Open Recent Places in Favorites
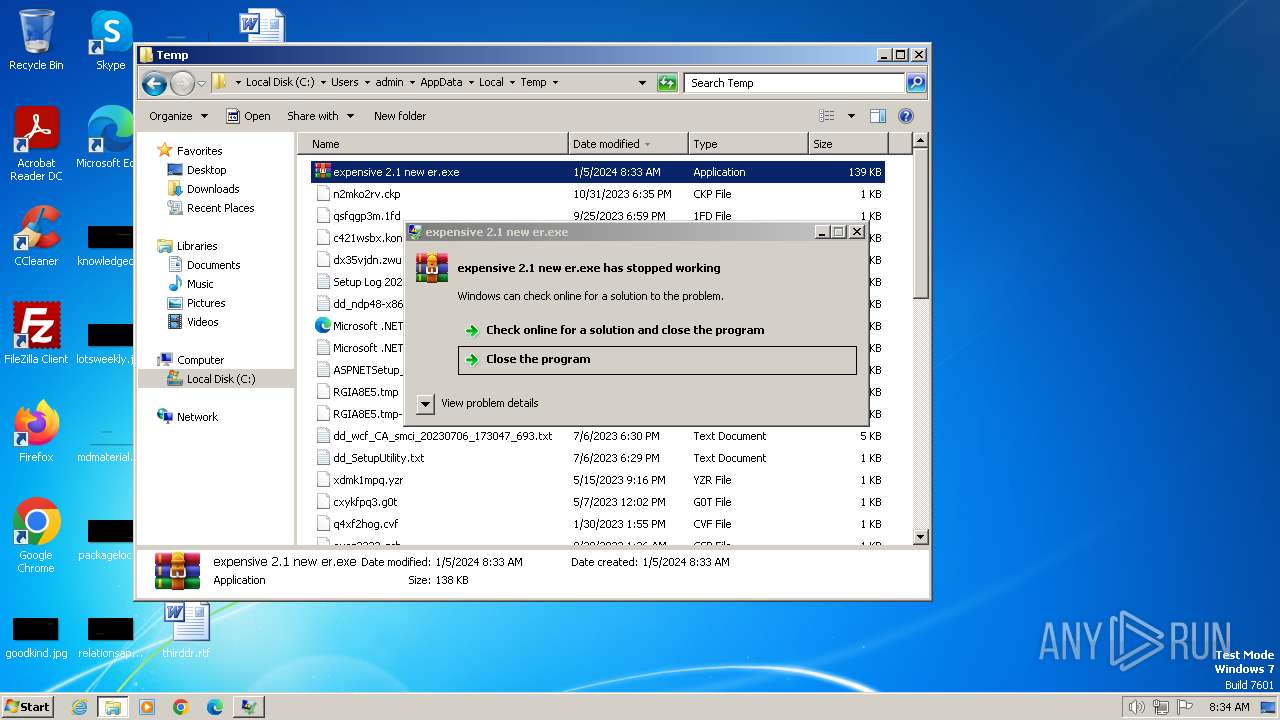 pyautogui.click(x=220, y=208)
